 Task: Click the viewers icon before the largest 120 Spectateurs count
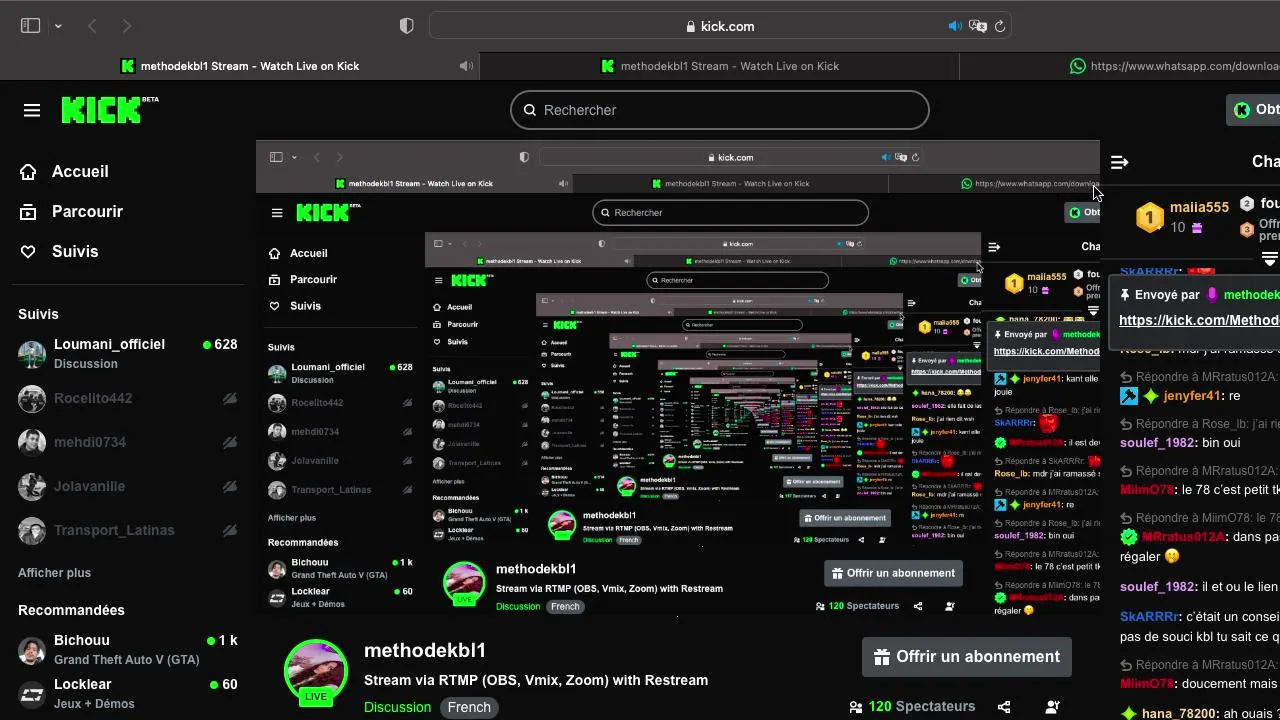(x=856, y=707)
